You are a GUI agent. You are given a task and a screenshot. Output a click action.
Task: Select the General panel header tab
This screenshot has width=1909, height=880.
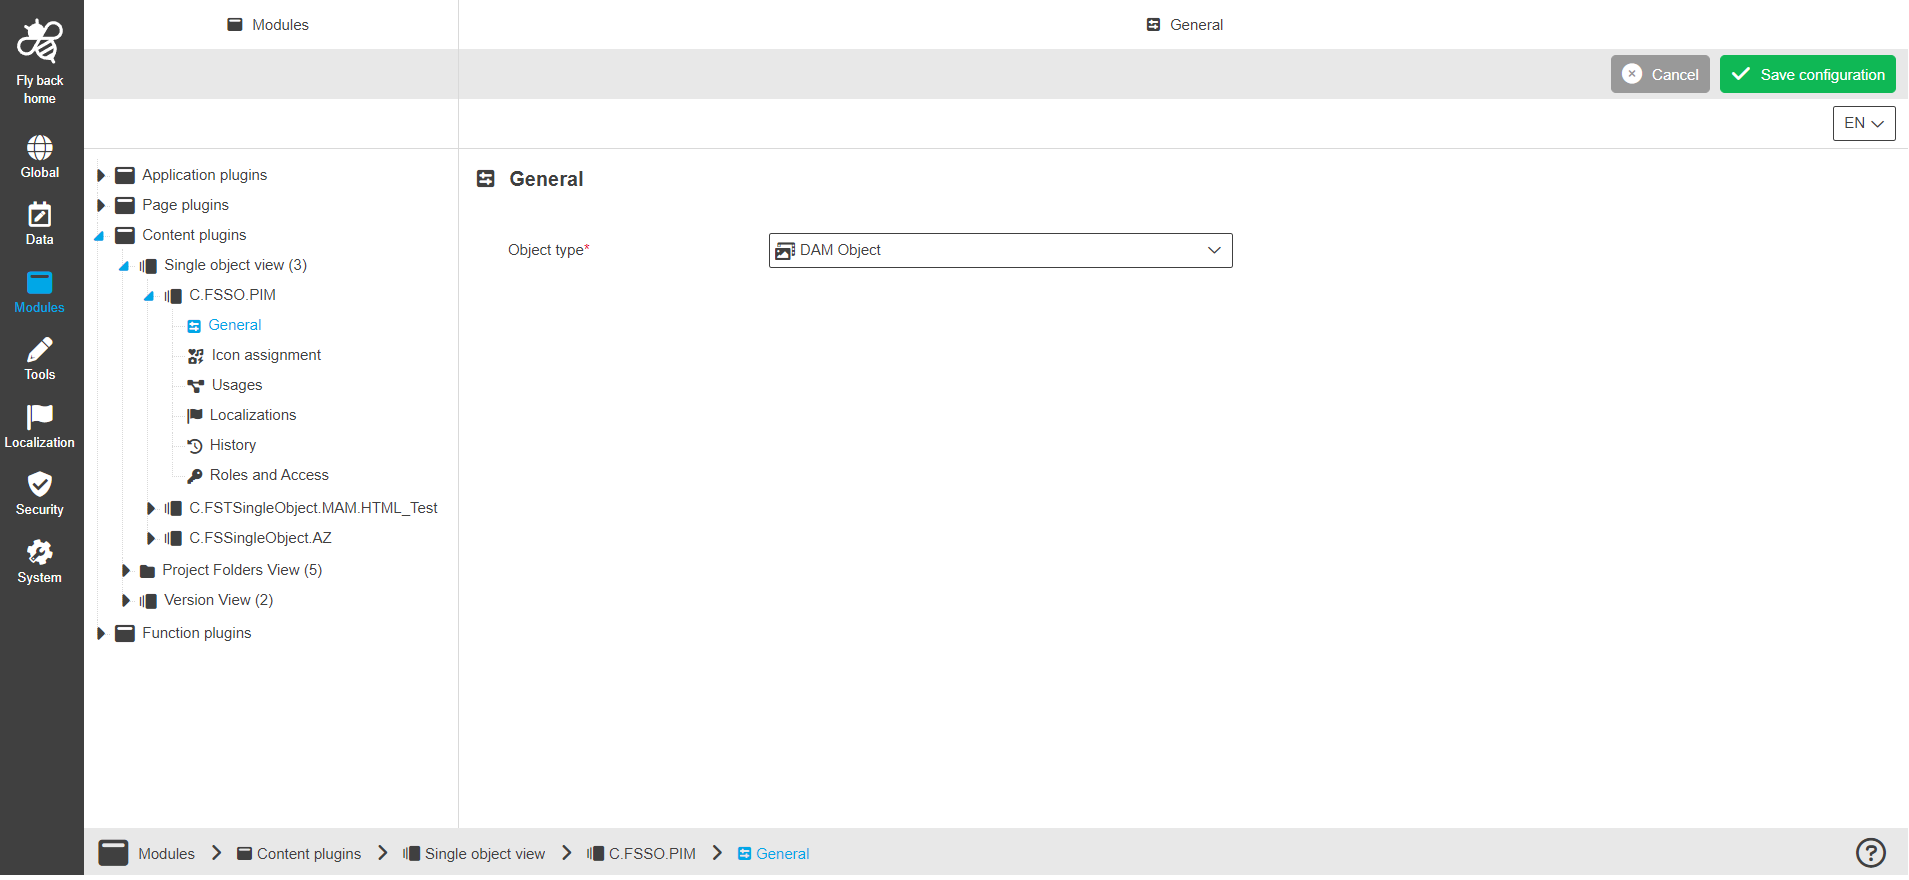click(x=1184, y=25)
